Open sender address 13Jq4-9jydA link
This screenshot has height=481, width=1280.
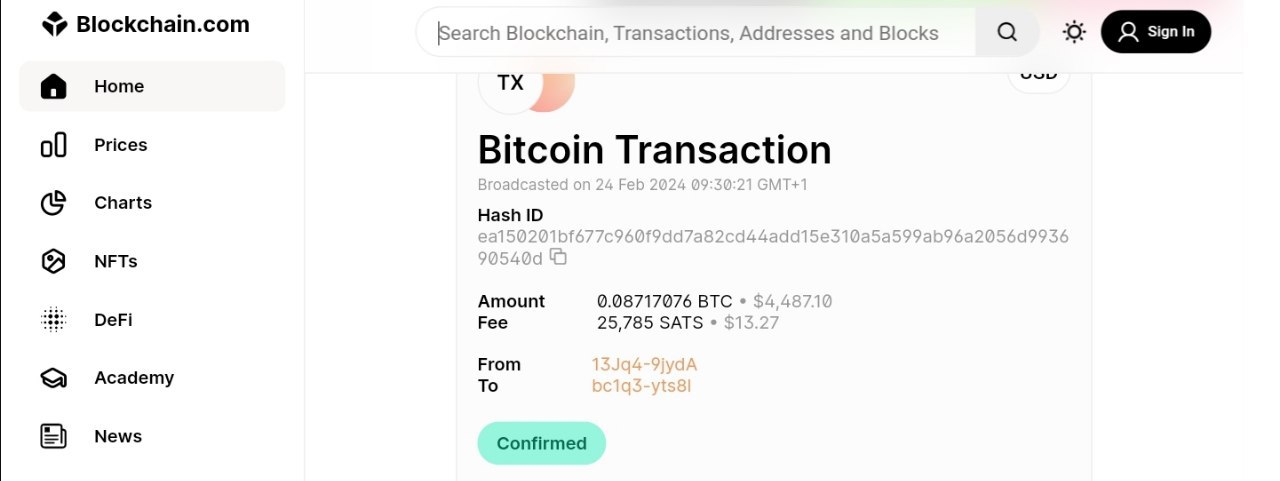(644, 364)
